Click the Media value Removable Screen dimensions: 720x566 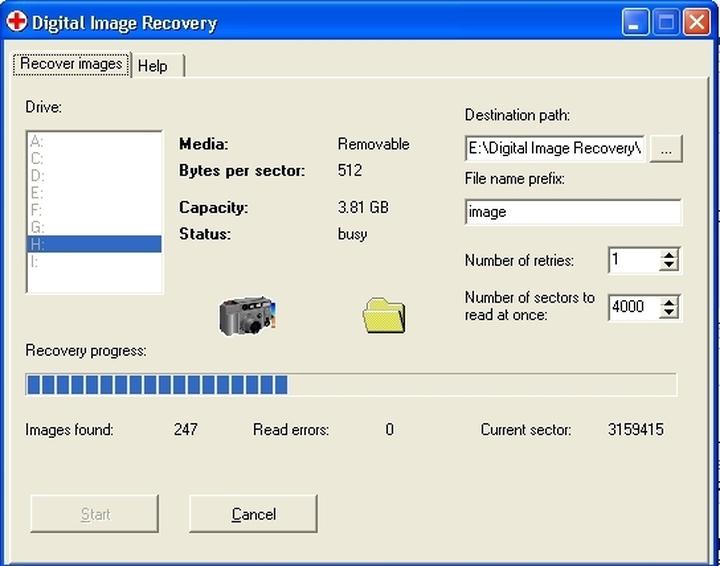pos(373,144)
